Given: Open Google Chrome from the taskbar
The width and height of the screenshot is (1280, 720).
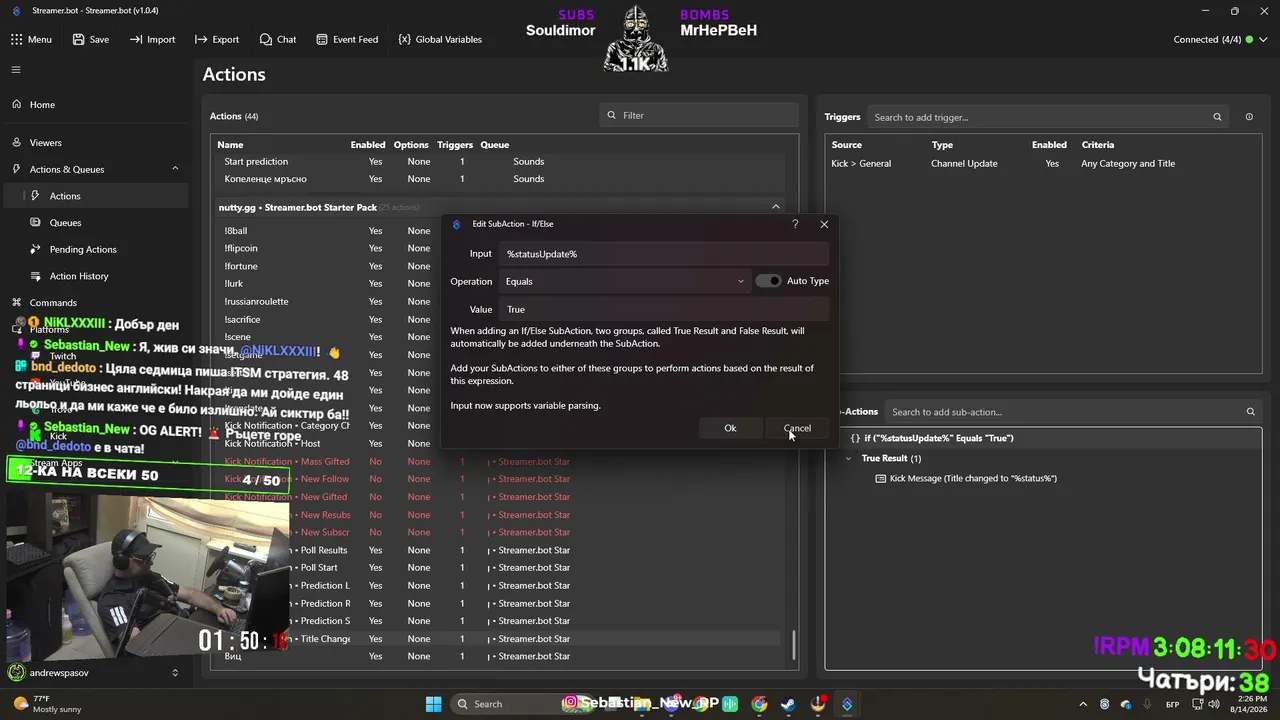Looking at the screenshot, I should tap(759, 704).
